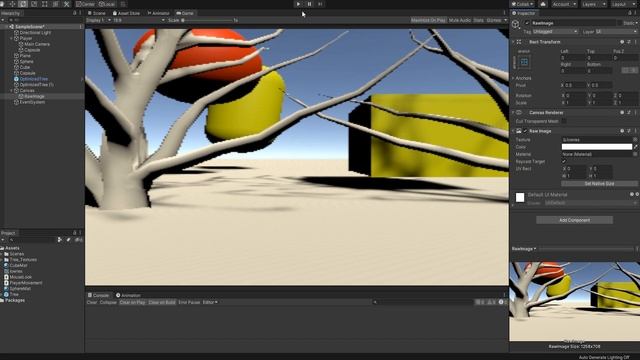Image resolution: width=640 pixels, height=360 pixels.
Task: Toggle Raw Image component enabled checkbox
Action: [x=525, y=131]
